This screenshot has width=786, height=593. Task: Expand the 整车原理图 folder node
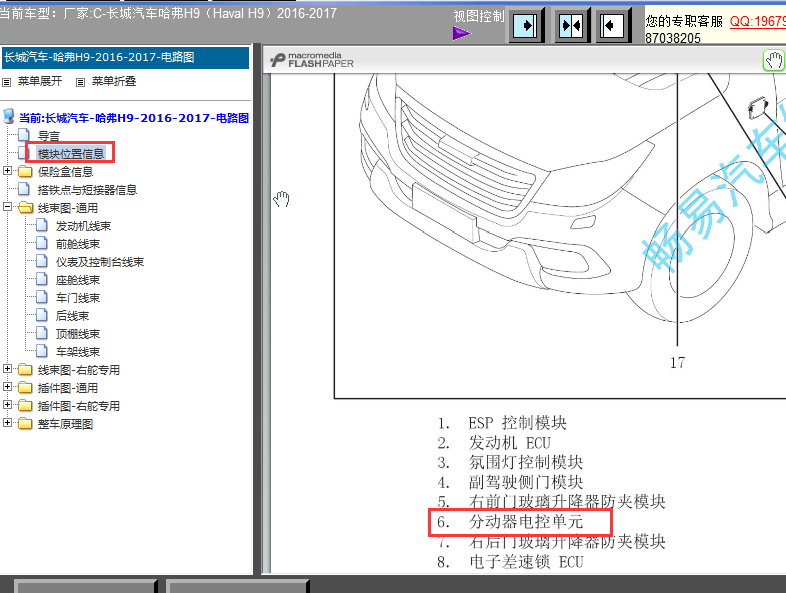pyautogui.click(x=8, y=423)
